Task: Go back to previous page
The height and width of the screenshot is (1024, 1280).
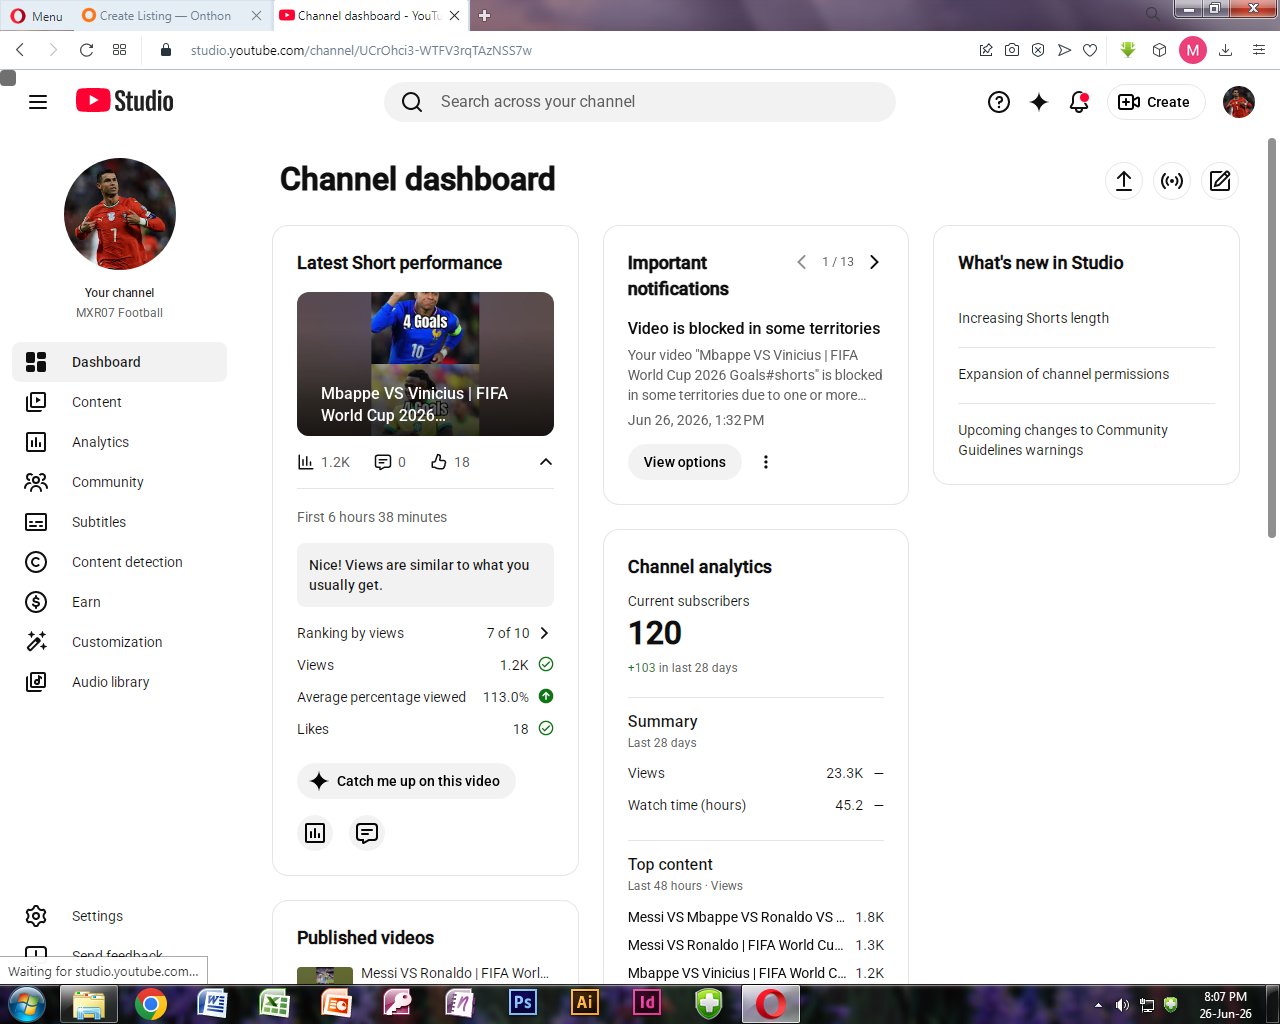Action: click(20, 50)
